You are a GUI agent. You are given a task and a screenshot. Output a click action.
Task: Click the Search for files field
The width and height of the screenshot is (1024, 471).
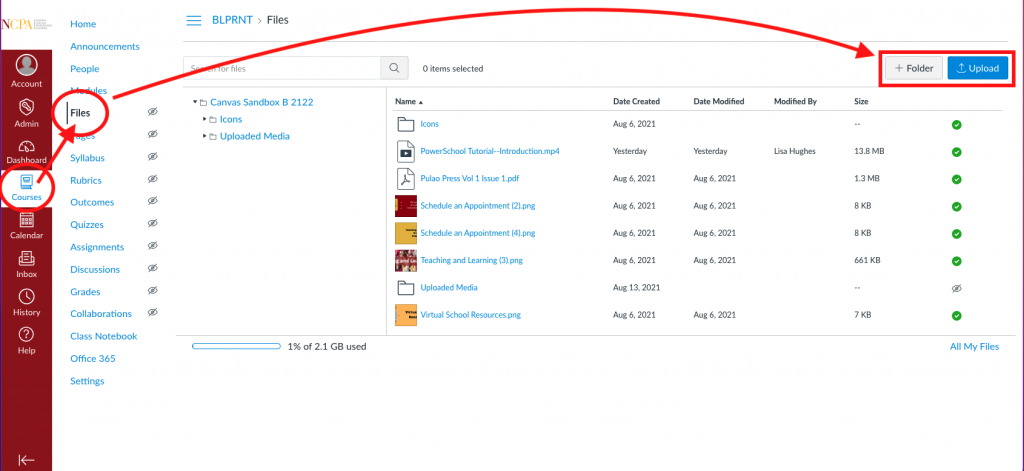point(282,68)
